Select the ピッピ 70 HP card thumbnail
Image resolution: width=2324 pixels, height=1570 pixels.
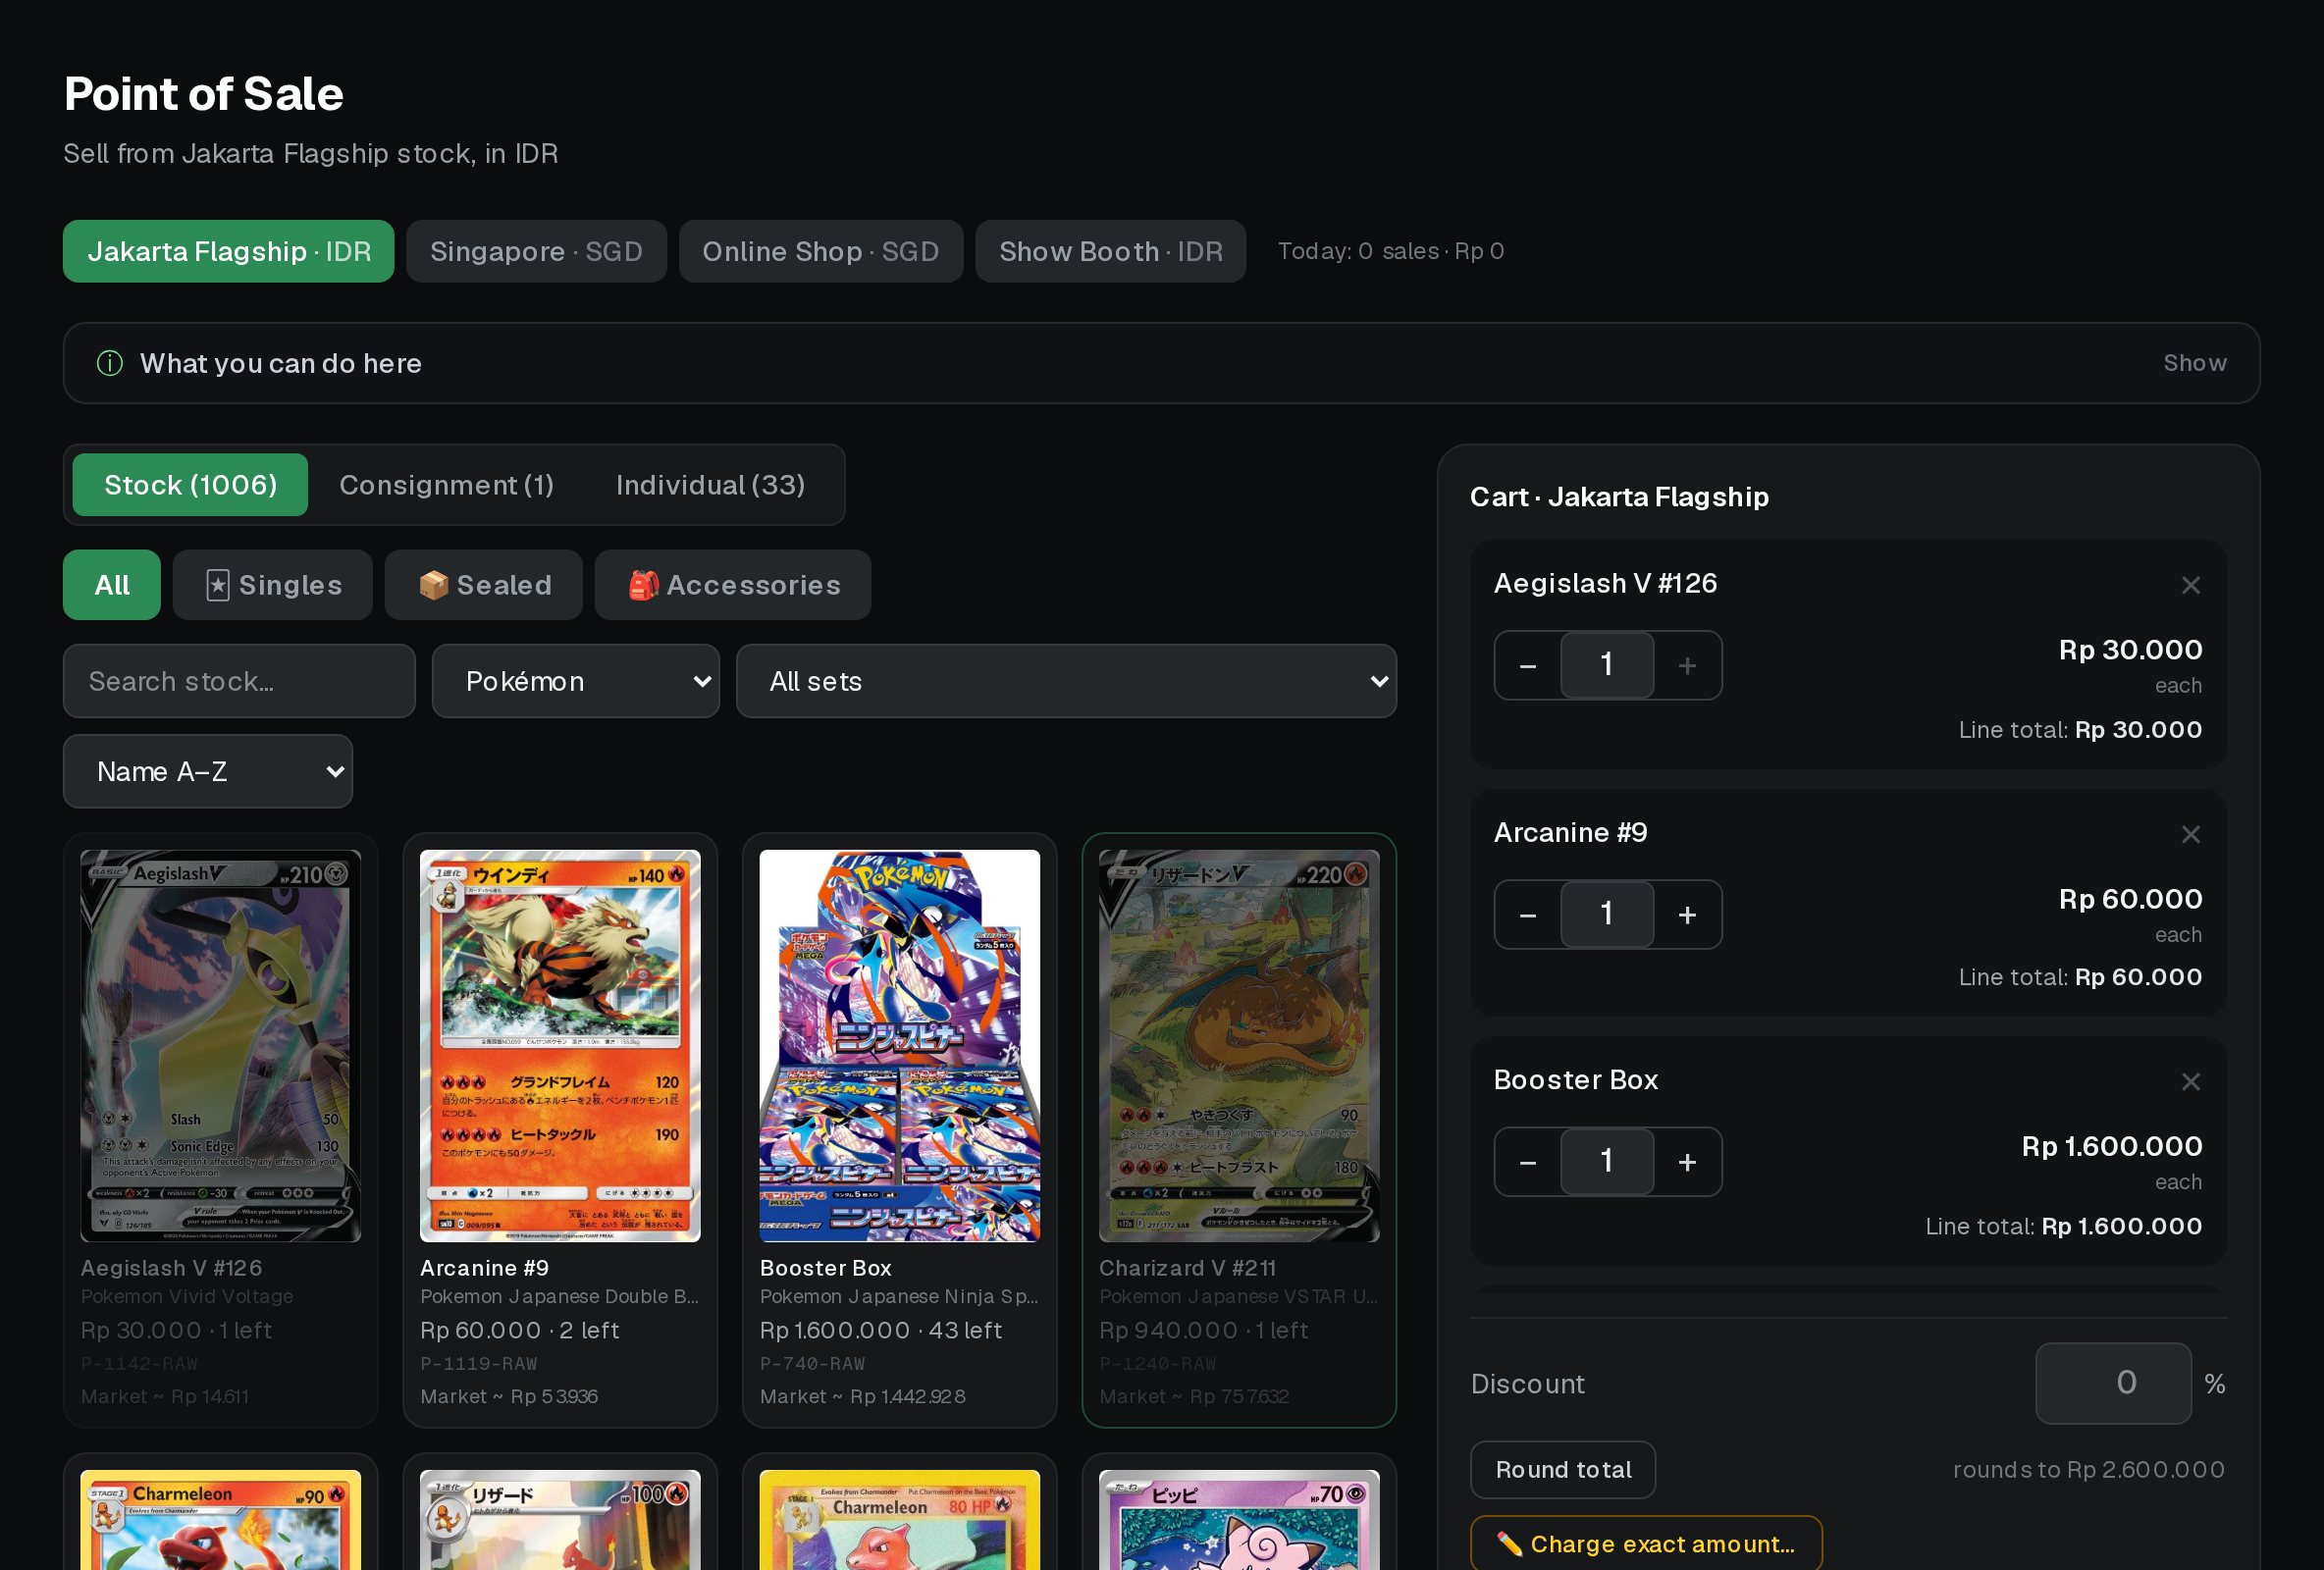1239,1519
